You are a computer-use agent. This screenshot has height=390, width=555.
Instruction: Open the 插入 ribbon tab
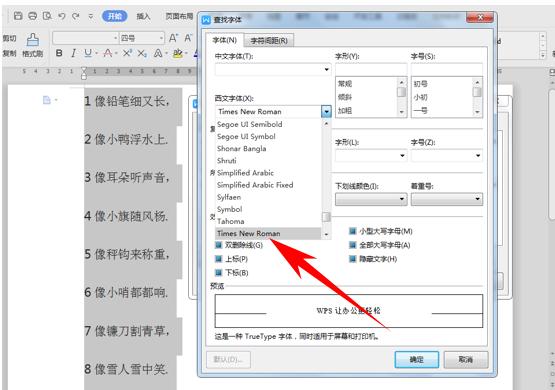pos(143,16)
